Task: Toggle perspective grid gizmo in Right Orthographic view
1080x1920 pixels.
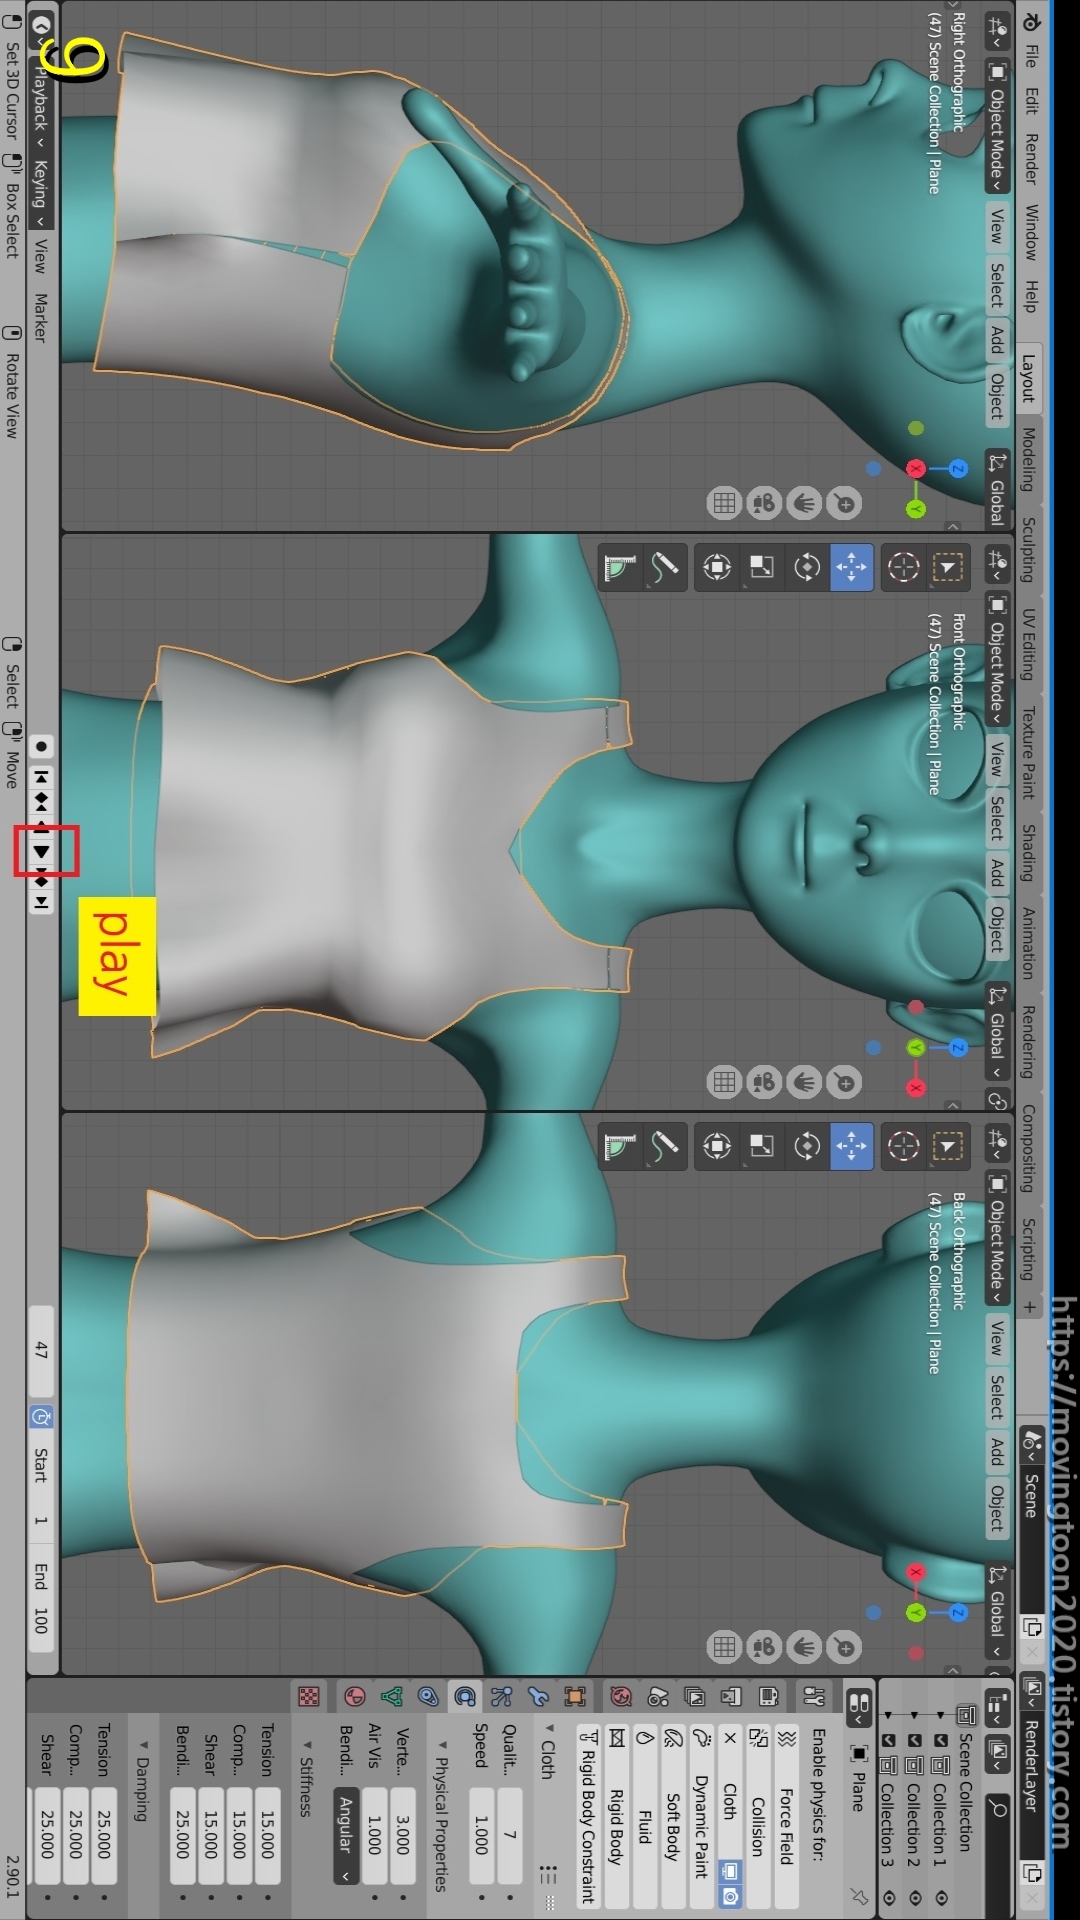Action: [725, 503]
